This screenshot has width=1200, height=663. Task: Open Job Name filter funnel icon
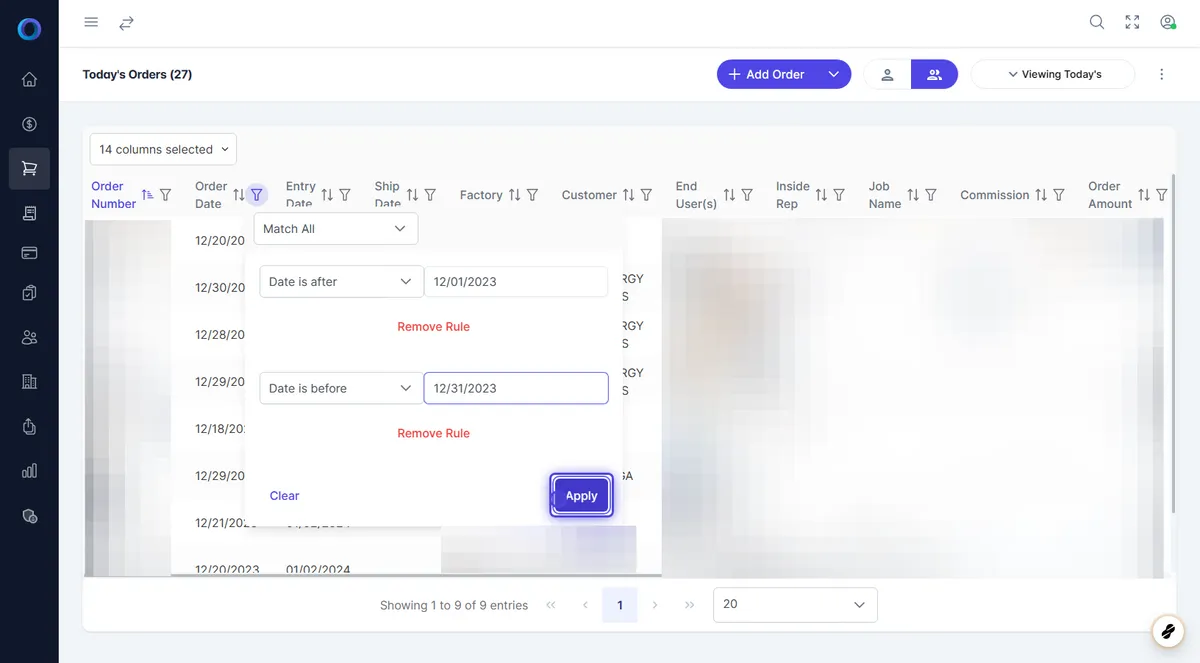tap(931, 195)
